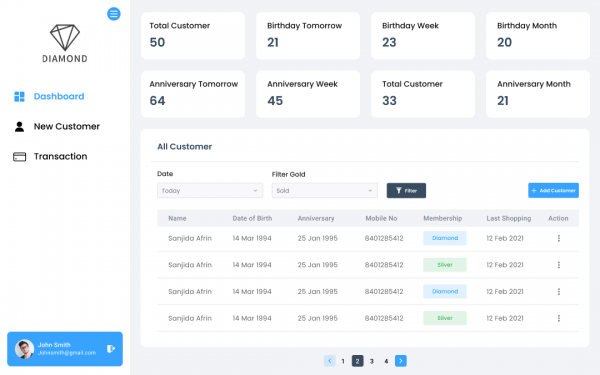This screenshot has height=375, width=600.
Task: Click the Transaction card icon
Action: click(x=20, y=157)
